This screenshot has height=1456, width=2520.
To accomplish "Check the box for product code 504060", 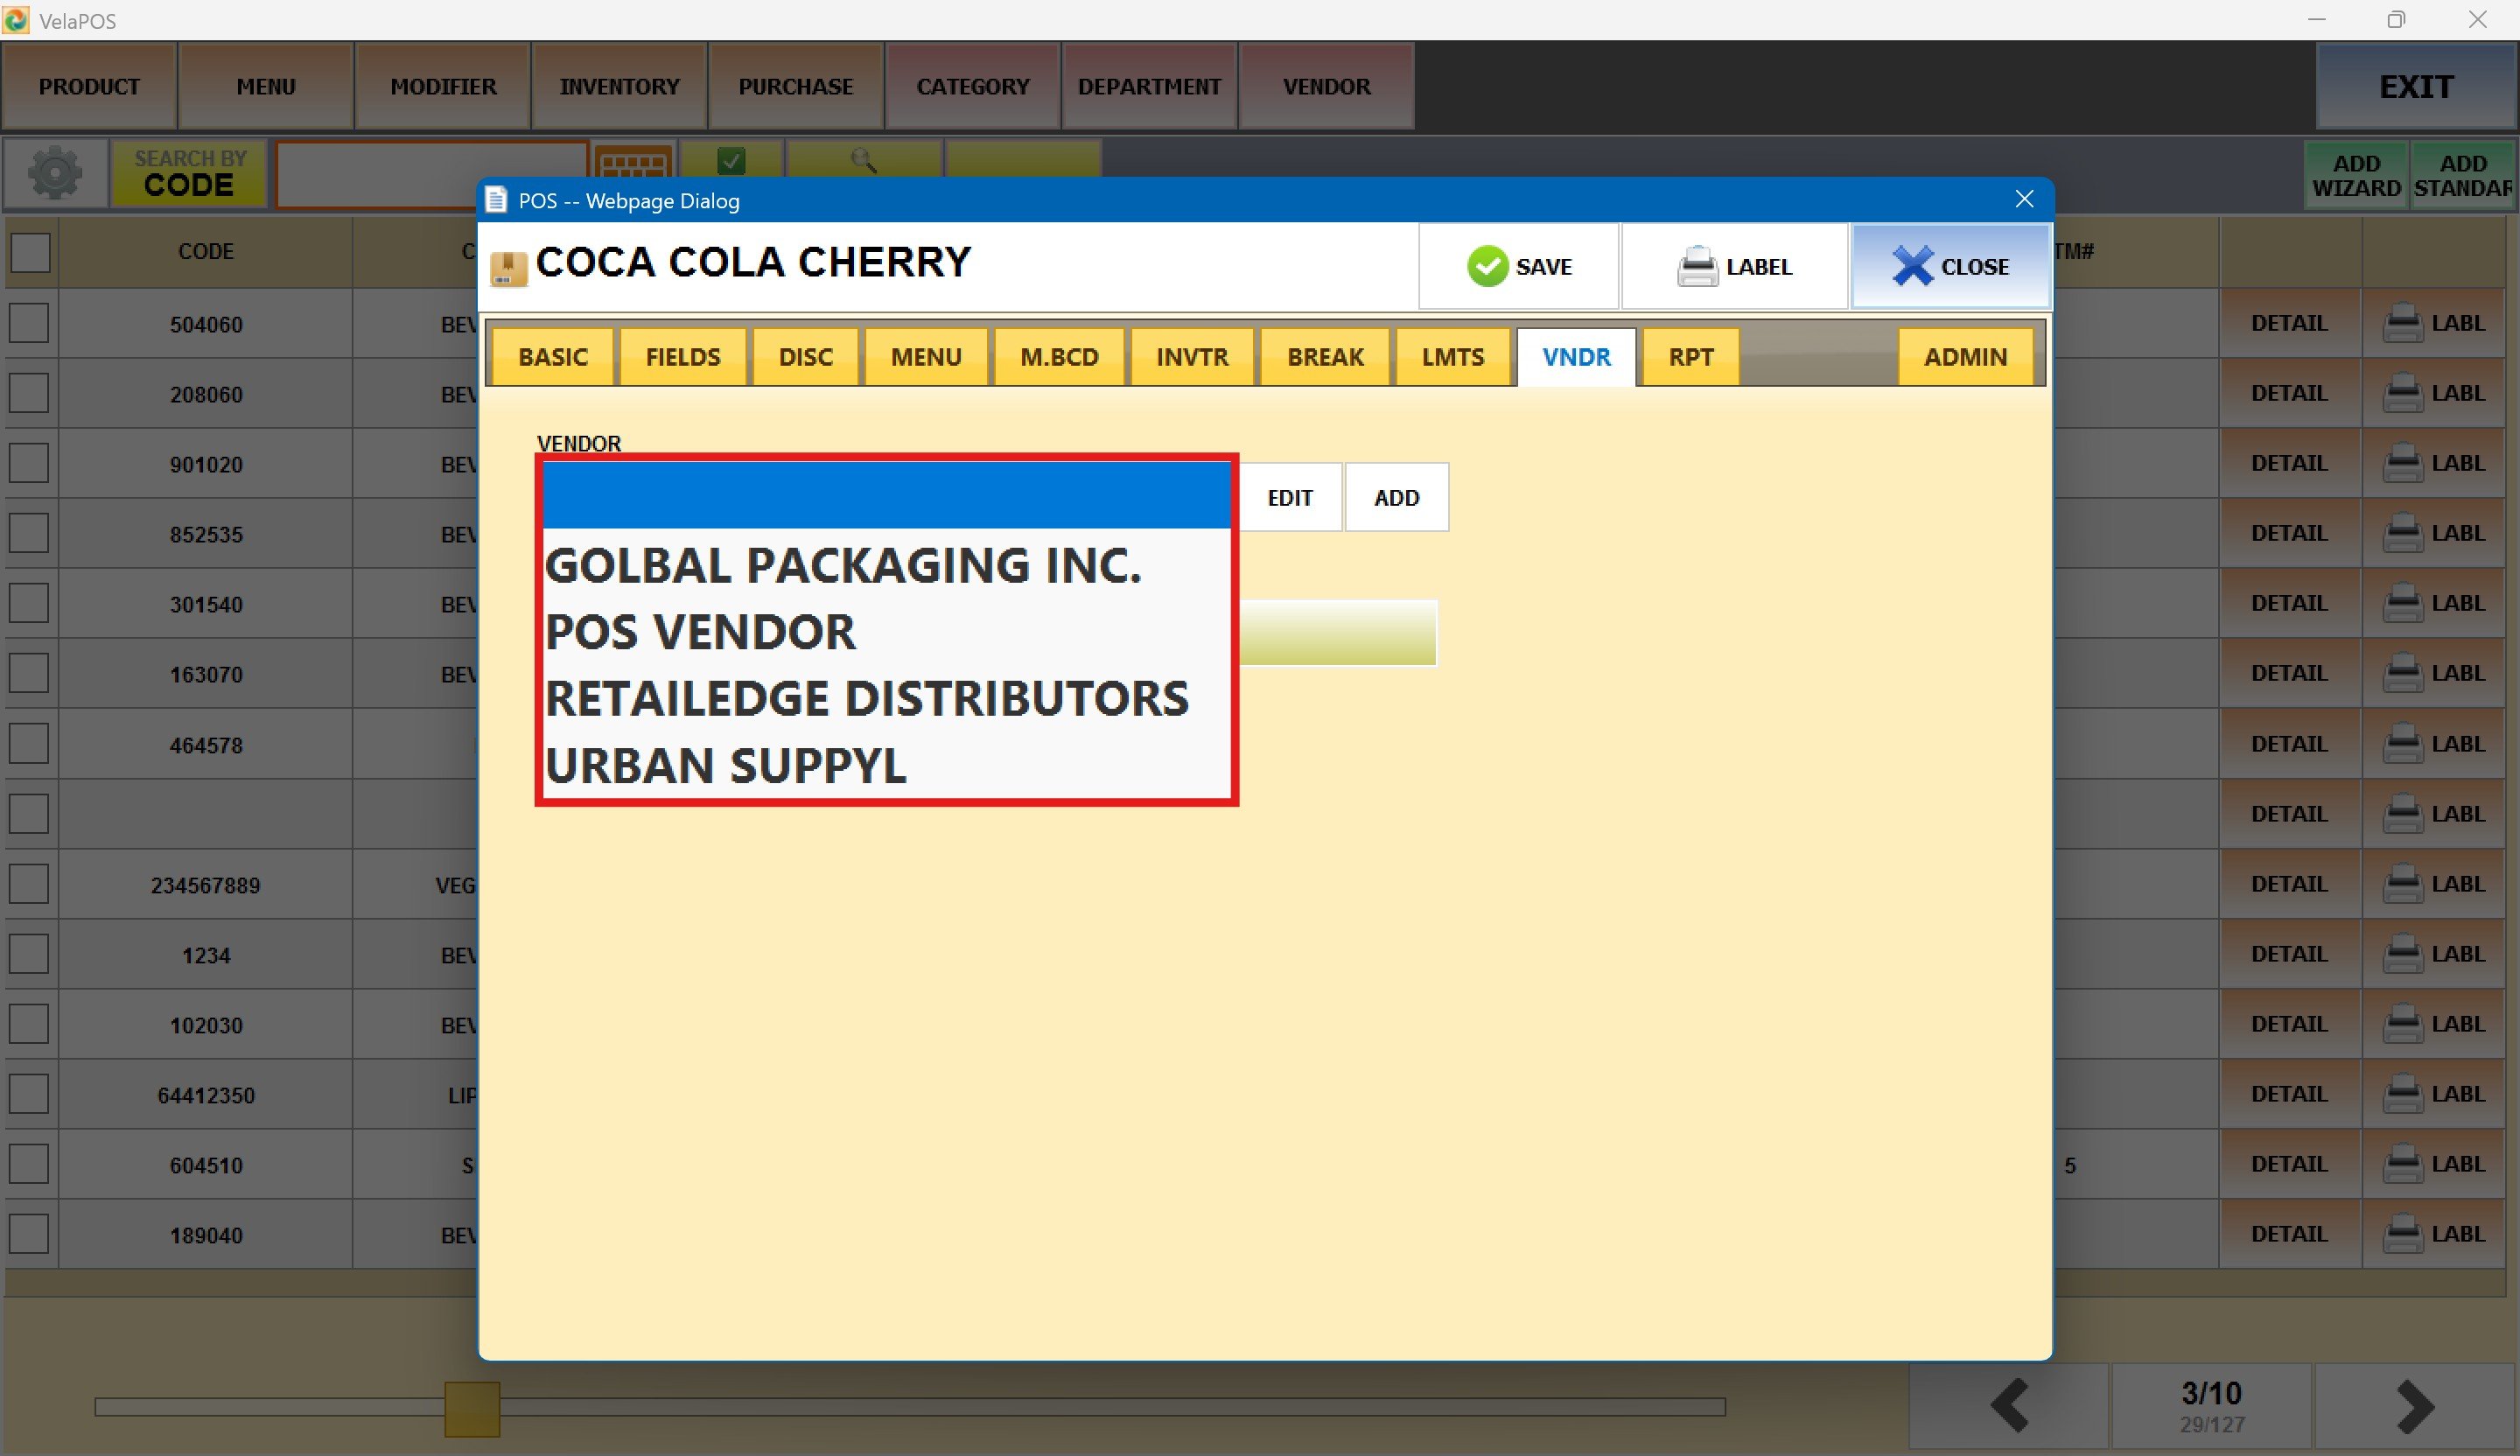I will pos(29,323).
